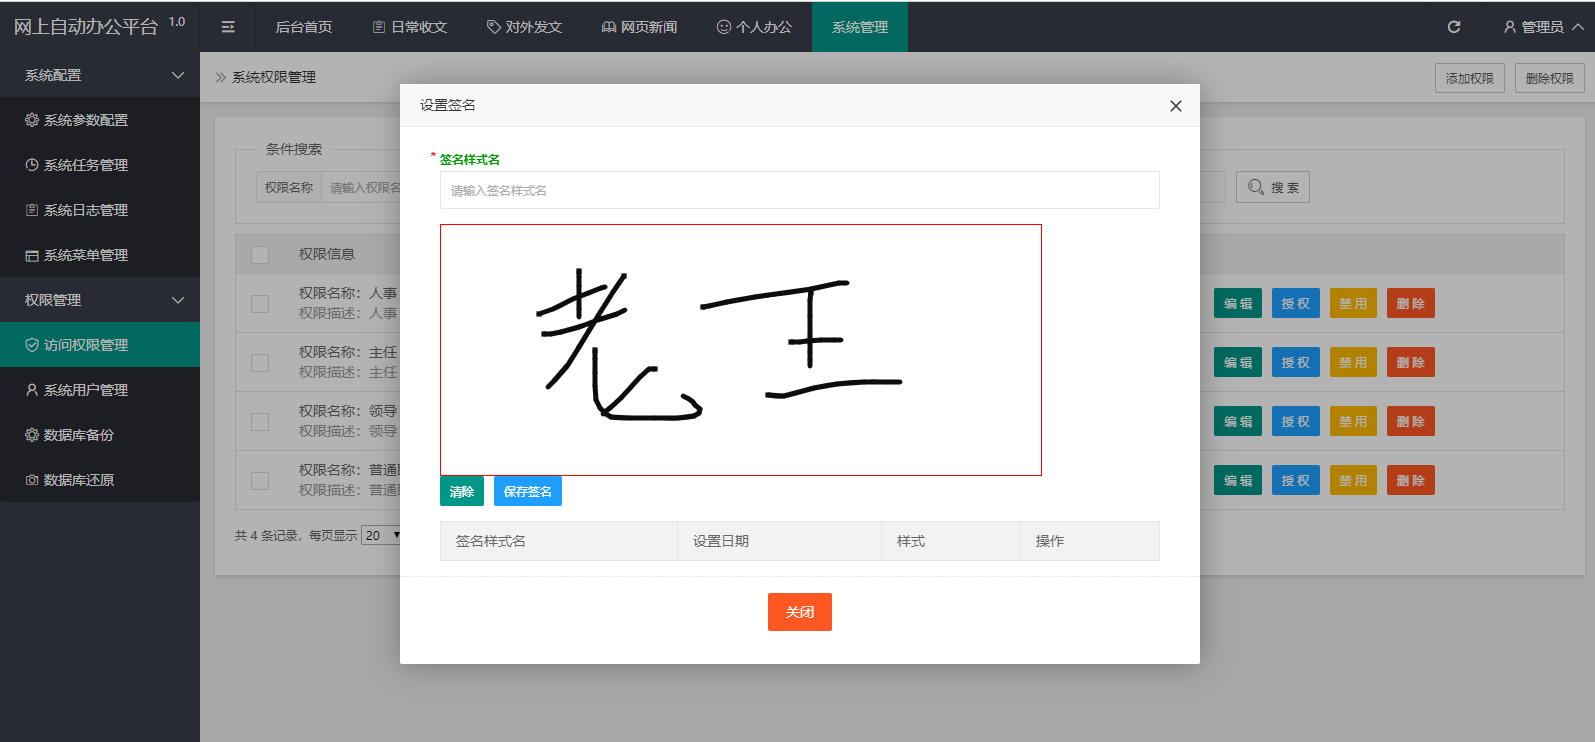
Task: Check the 领导 permission row checkbox
Action: pos(260,421)
